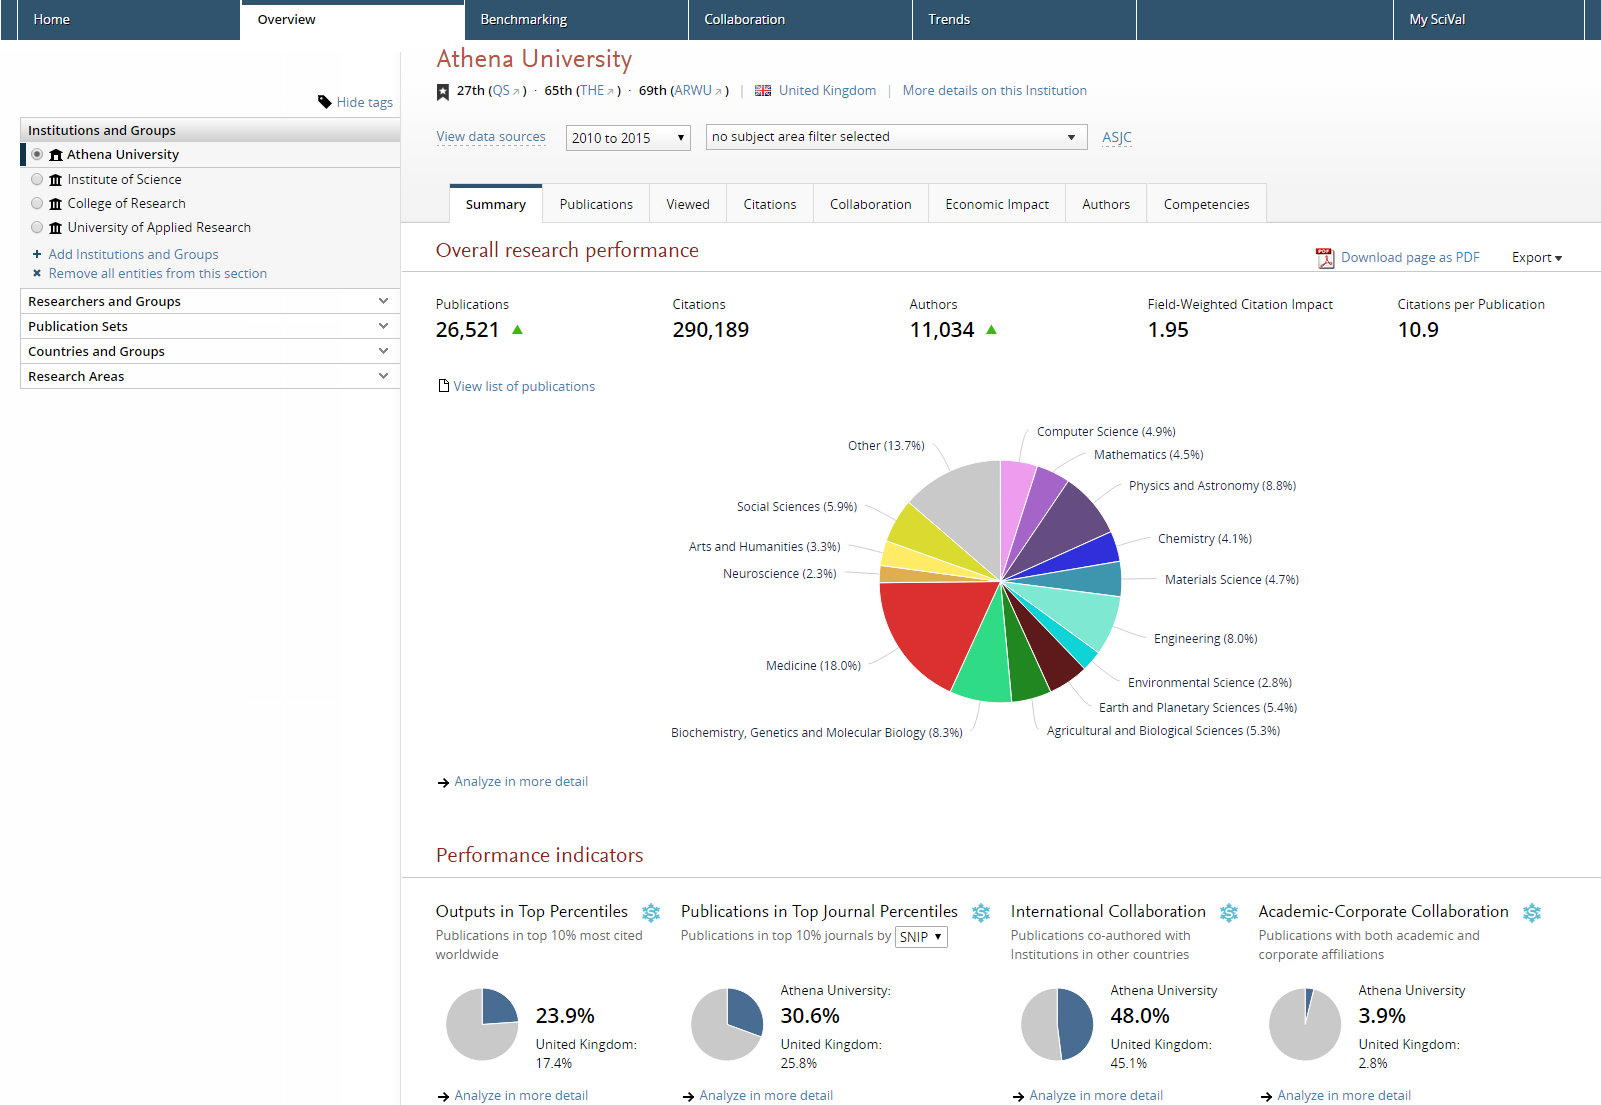Image resolution: width=1601 pixels, height=1105 pixels.
Task: Click Top Journal Percentiles snowball icon
Action: pos(981,913)
